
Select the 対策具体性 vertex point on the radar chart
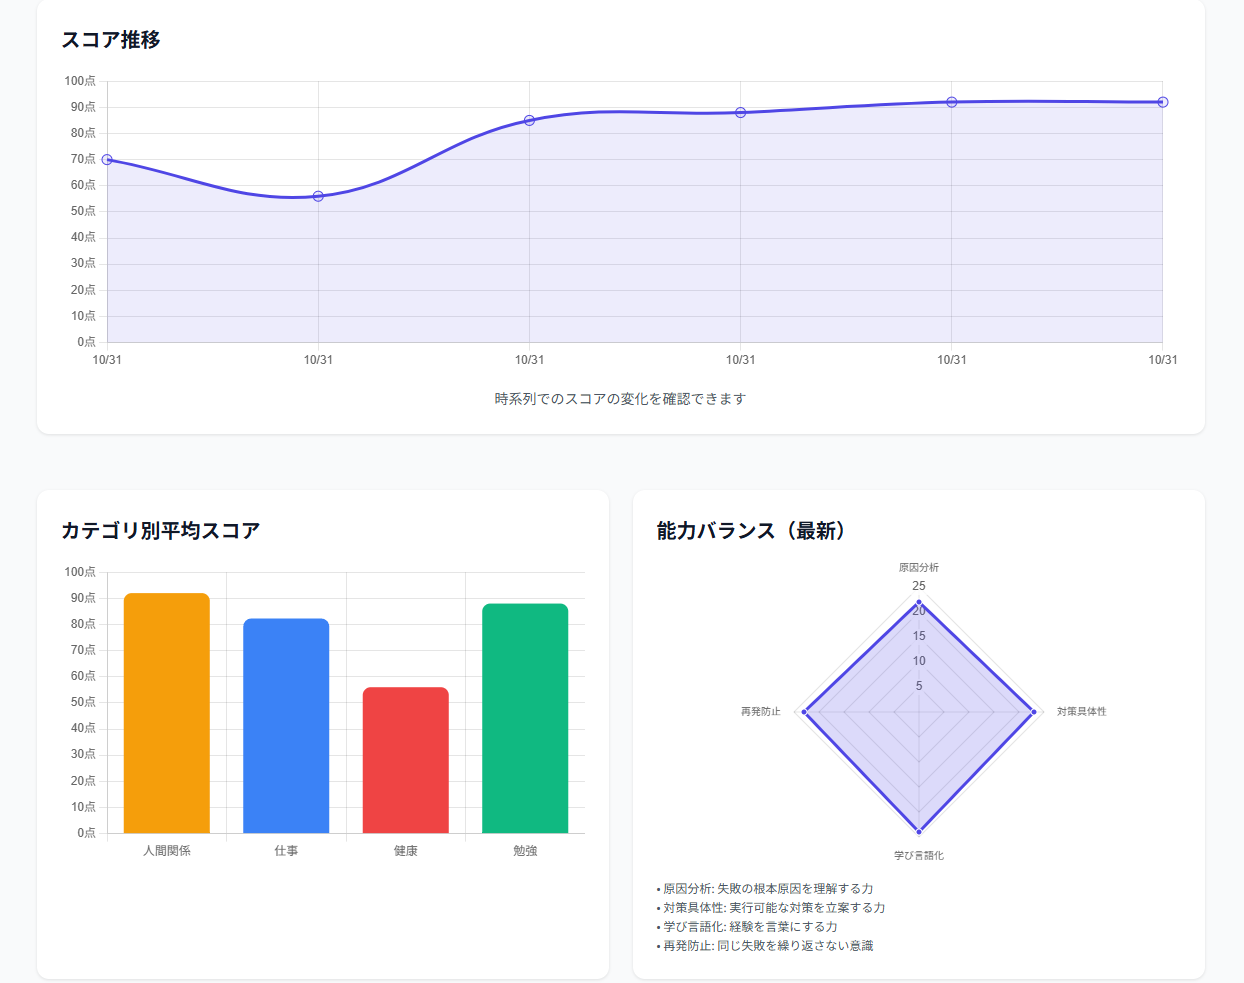(x=1034, y=712)
